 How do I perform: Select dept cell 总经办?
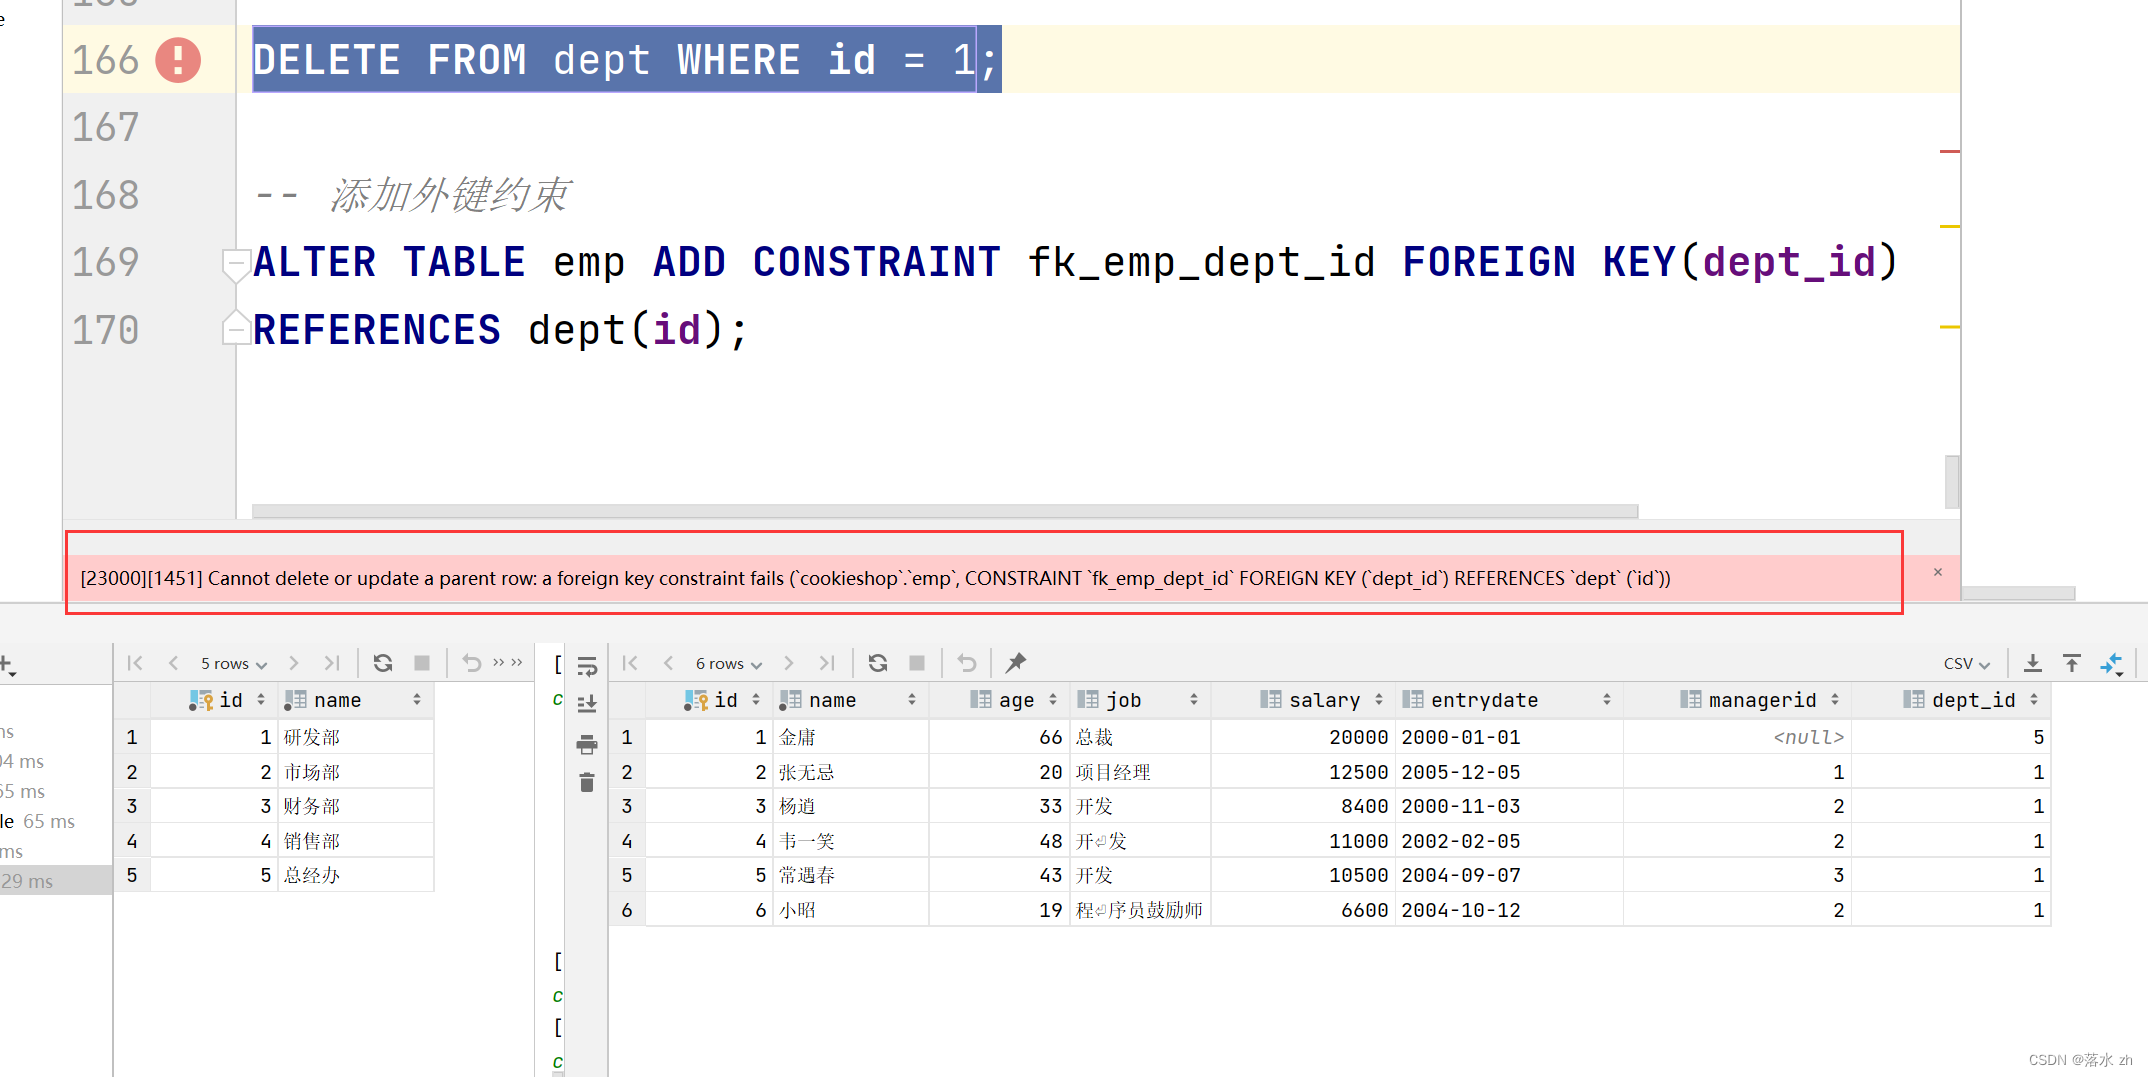356,875
